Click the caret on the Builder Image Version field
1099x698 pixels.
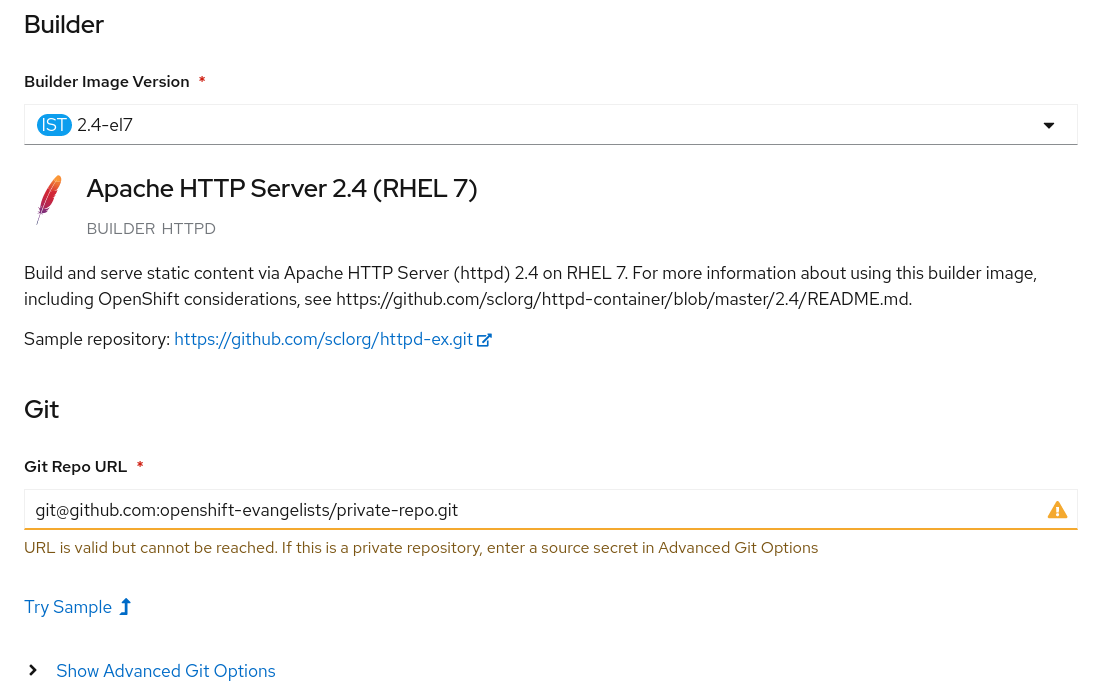click(1048, 125)
